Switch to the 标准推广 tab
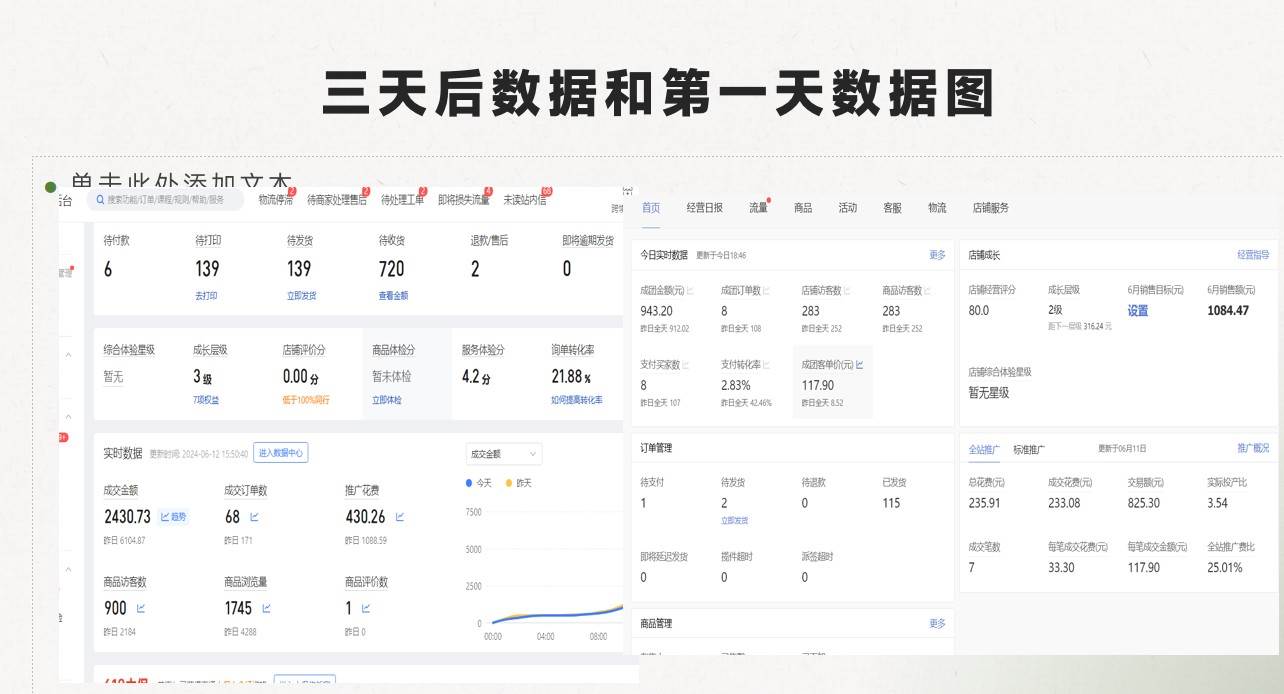This screenshot has height=694, width=1284. click(x=1027, y=447)
